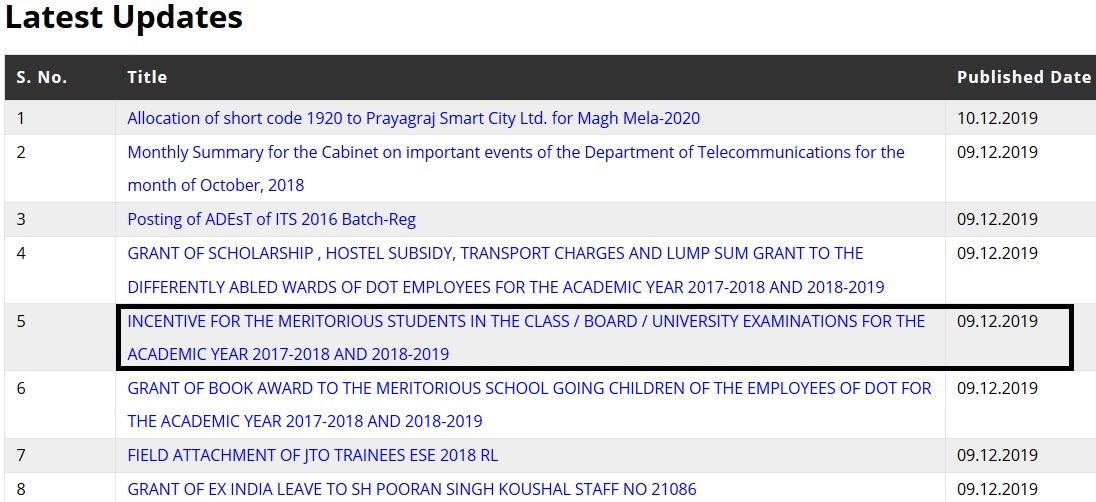This screenshot has width=1096, height=502.
Task: Open Field Attachment of JTO Trainees link
Action: [x=312, y=455]
